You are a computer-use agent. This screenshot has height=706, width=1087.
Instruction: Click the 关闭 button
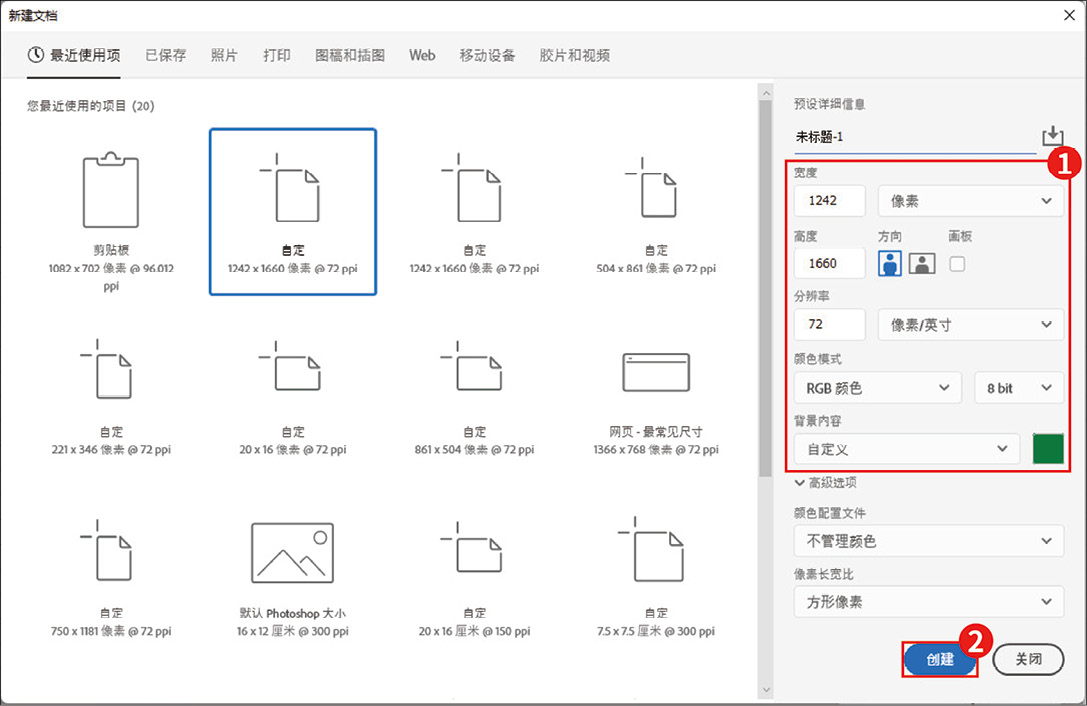click(x=1028, y=660)
